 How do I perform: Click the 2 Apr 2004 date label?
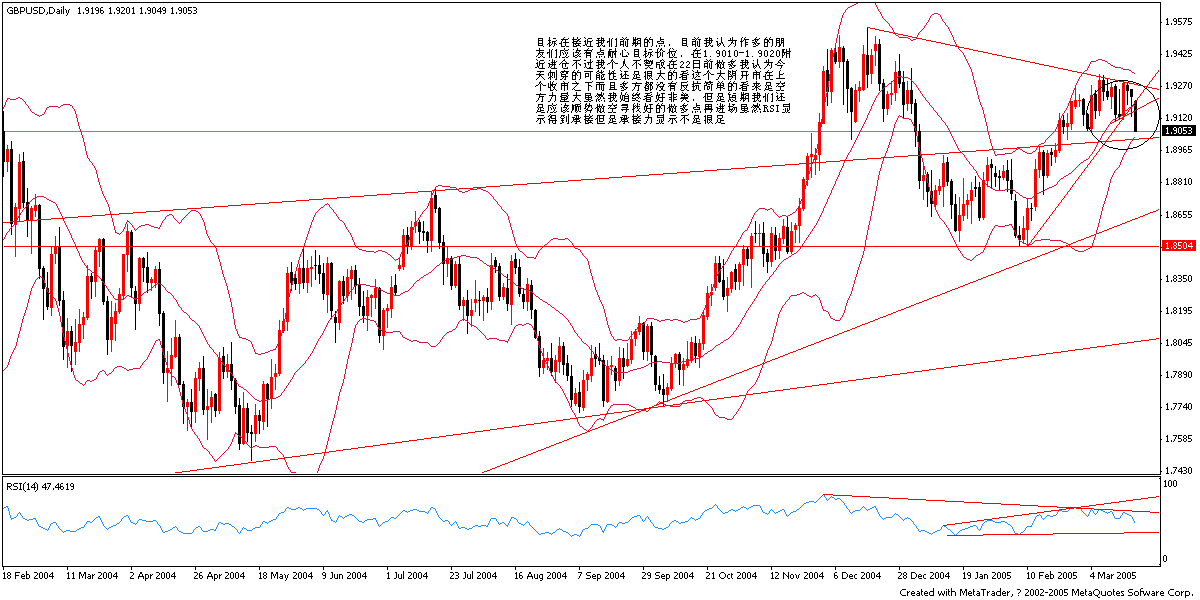click(154, 577)
